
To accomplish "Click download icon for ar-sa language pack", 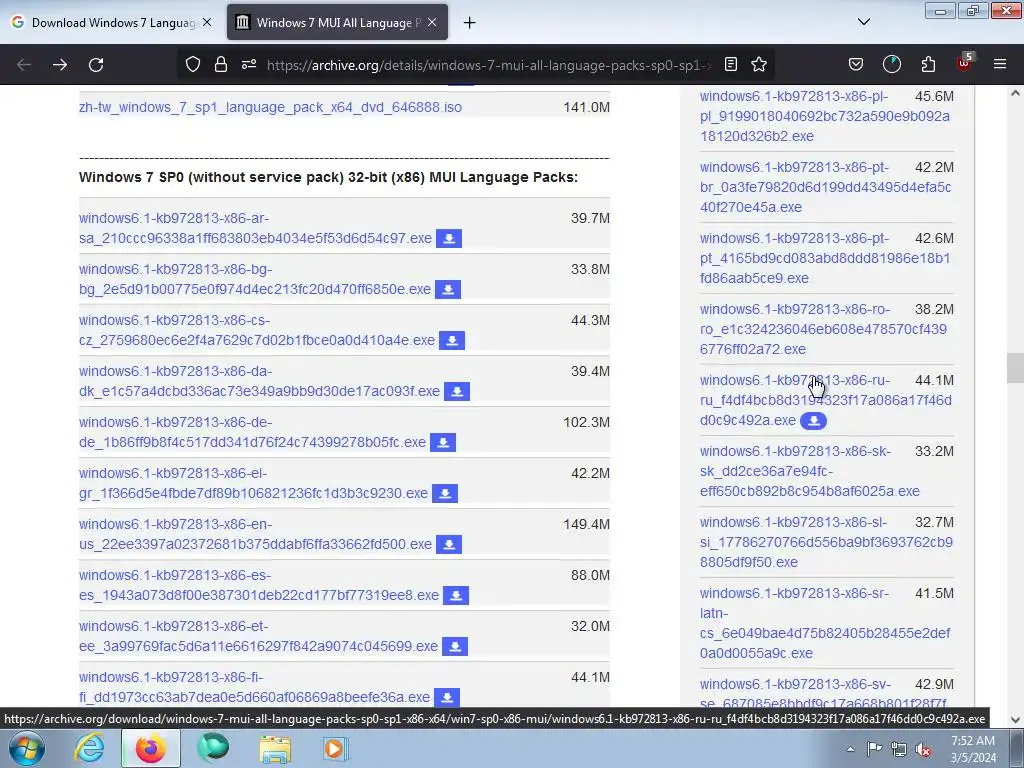I will click(449, 238).
